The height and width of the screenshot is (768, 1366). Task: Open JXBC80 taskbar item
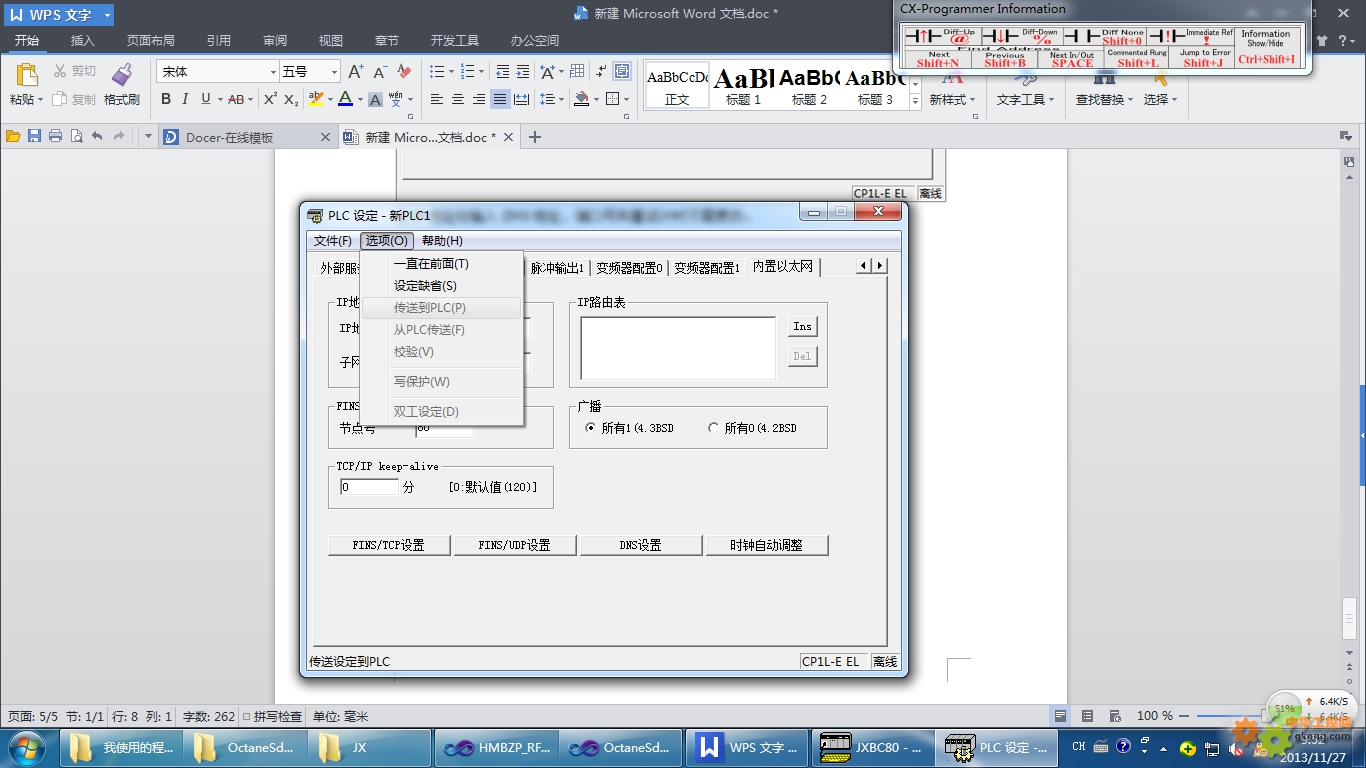pos(871,747)
